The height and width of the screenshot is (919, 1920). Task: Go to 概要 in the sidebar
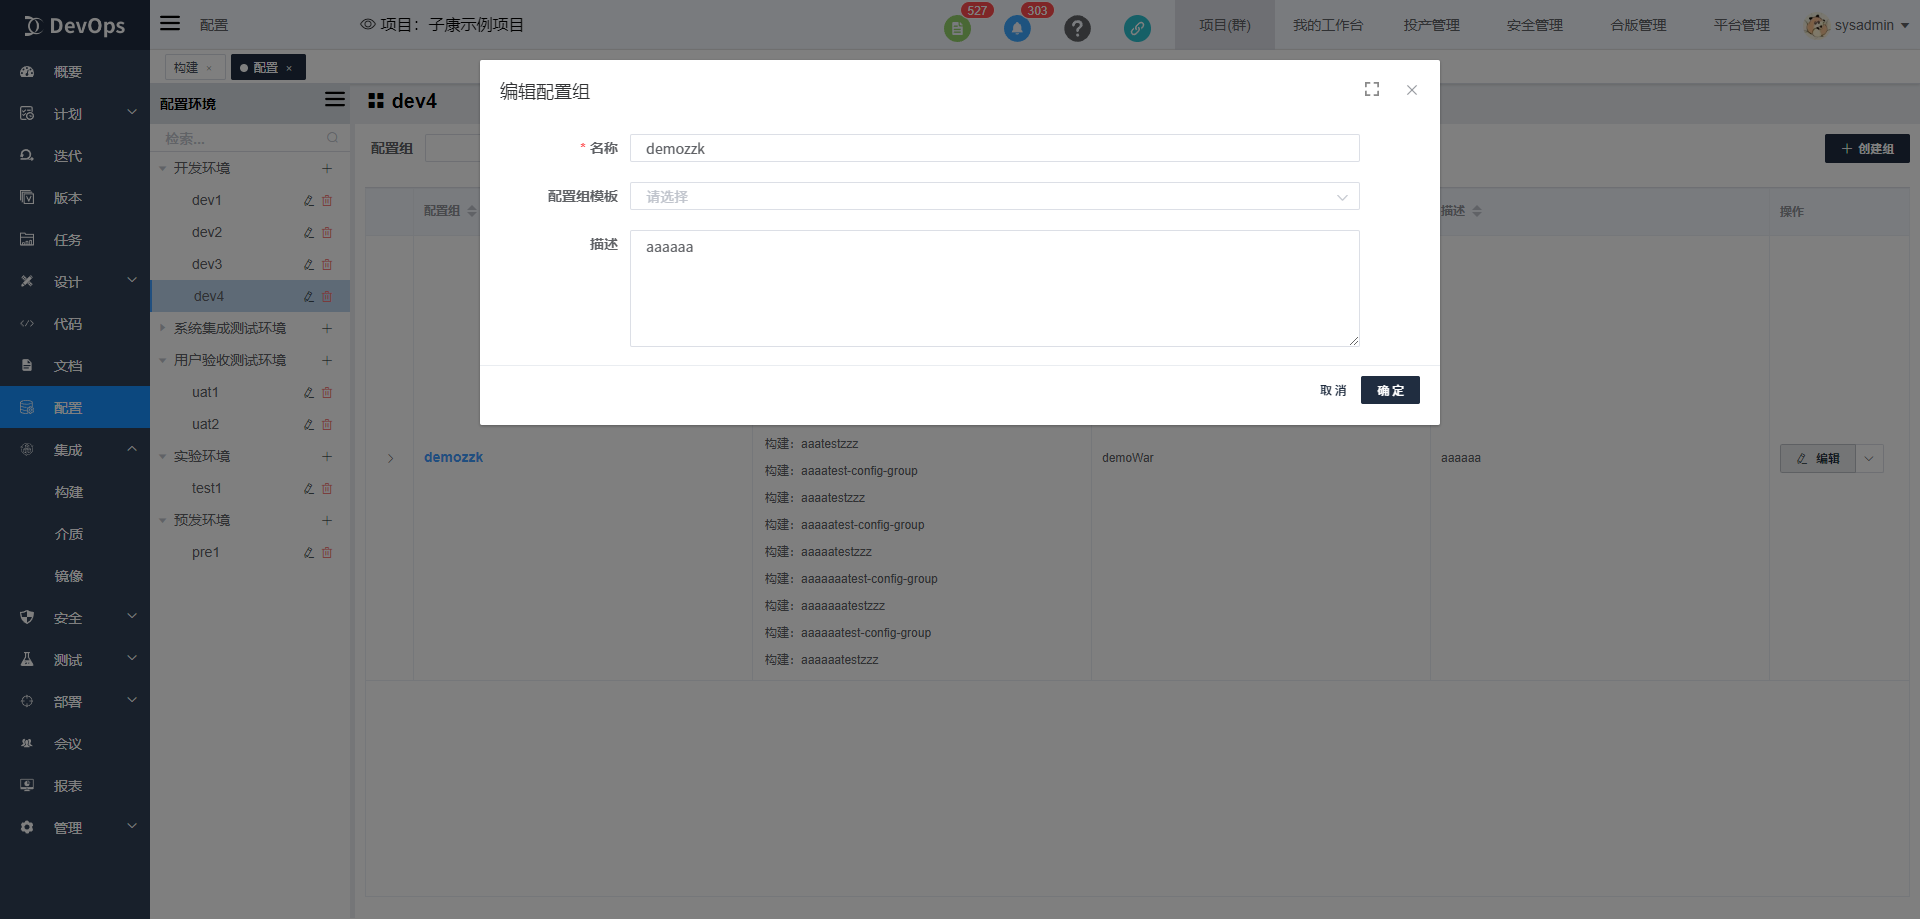tap(75, 72)
